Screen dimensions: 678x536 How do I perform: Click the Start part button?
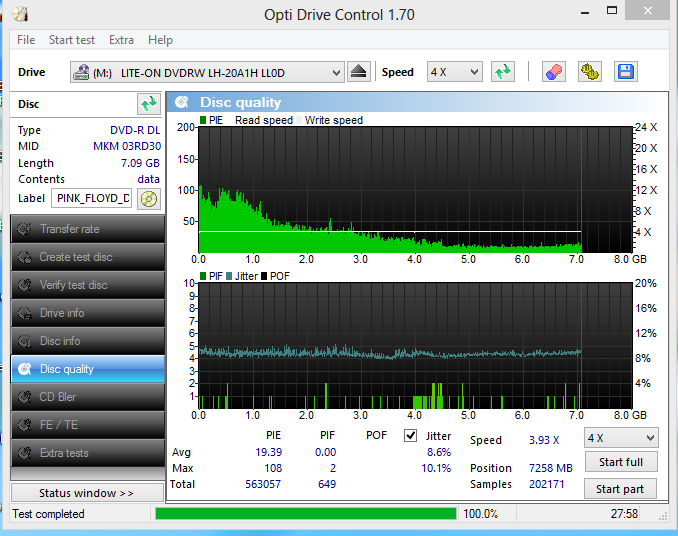620,489
